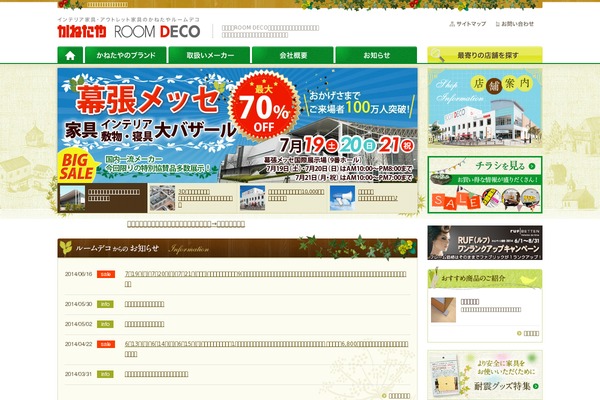
Task: Click the info tag on 2014/05/30 row
Action: tap(105, 304)
